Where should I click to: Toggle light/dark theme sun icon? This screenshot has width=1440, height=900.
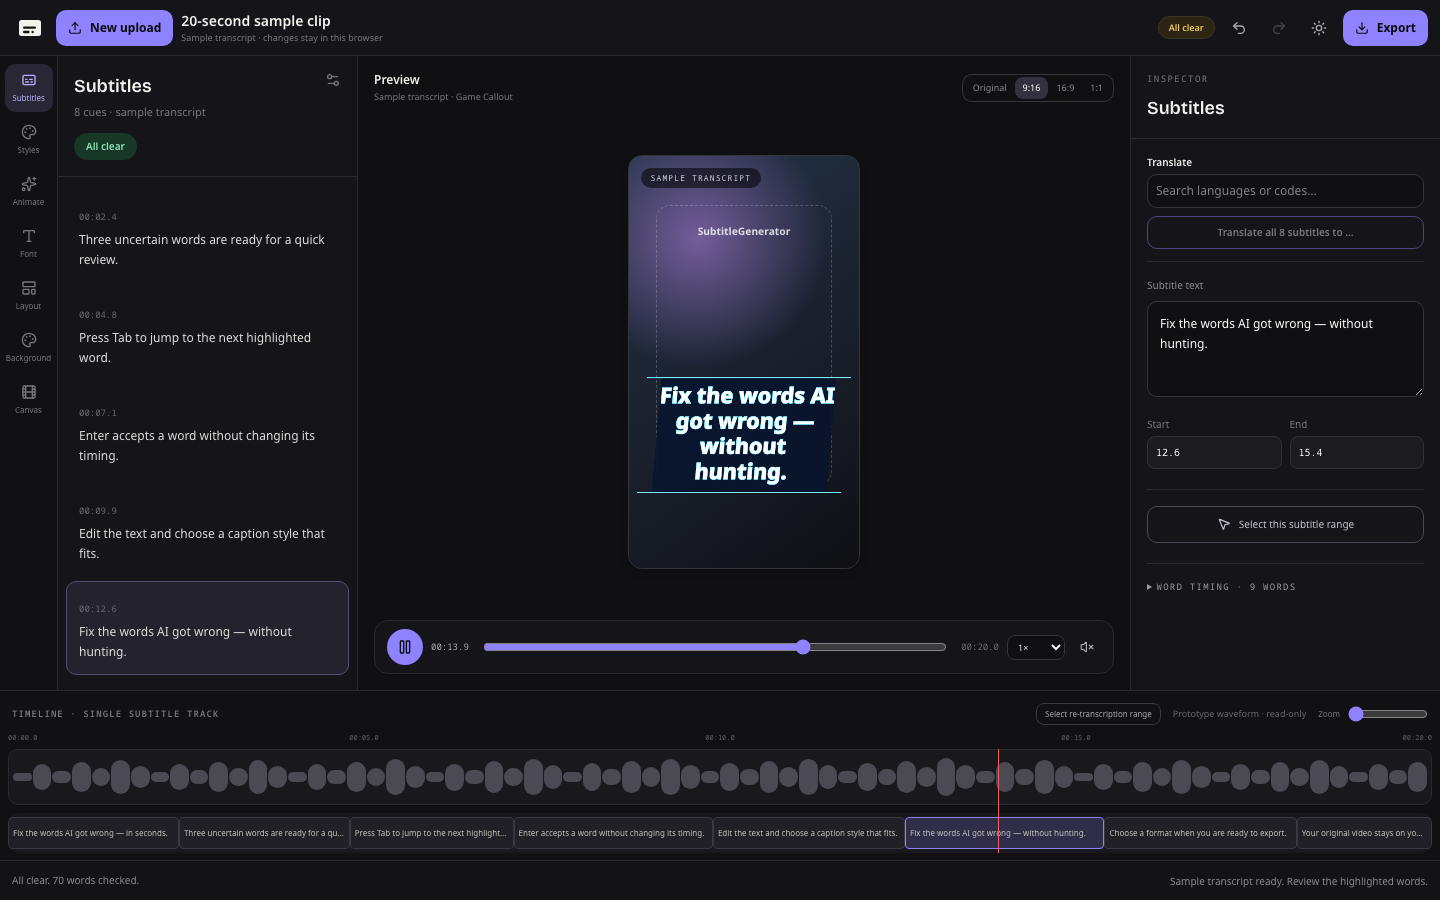1319,28
